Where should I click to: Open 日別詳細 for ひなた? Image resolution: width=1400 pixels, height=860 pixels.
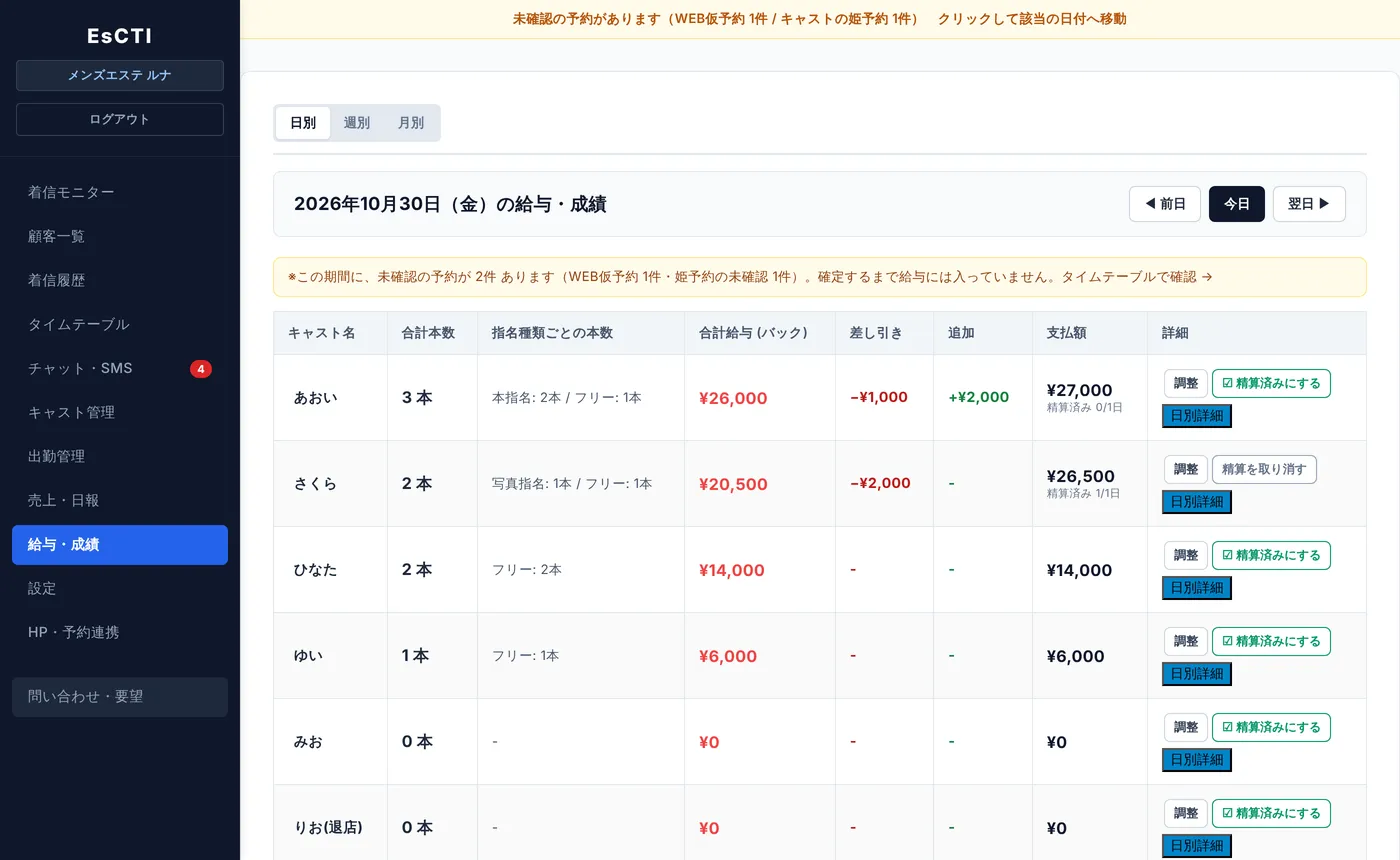click(x=1197, y=588)
